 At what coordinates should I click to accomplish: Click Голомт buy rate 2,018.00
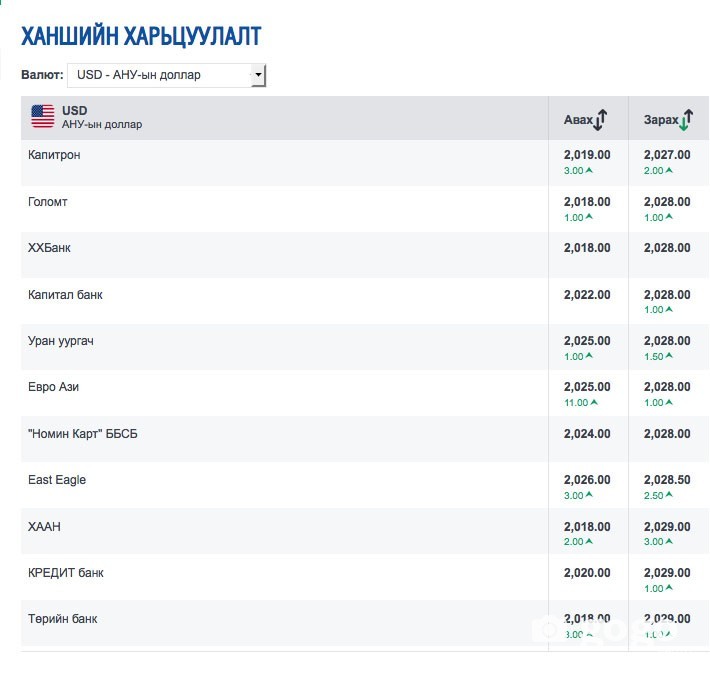(587, 202)
